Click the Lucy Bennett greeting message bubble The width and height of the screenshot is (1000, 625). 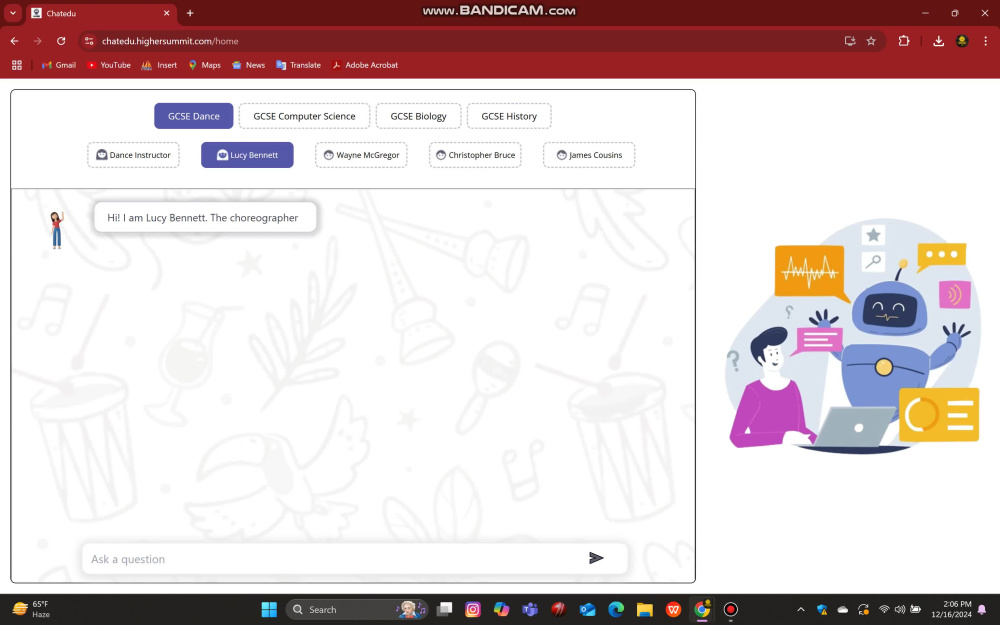(205, 217)
